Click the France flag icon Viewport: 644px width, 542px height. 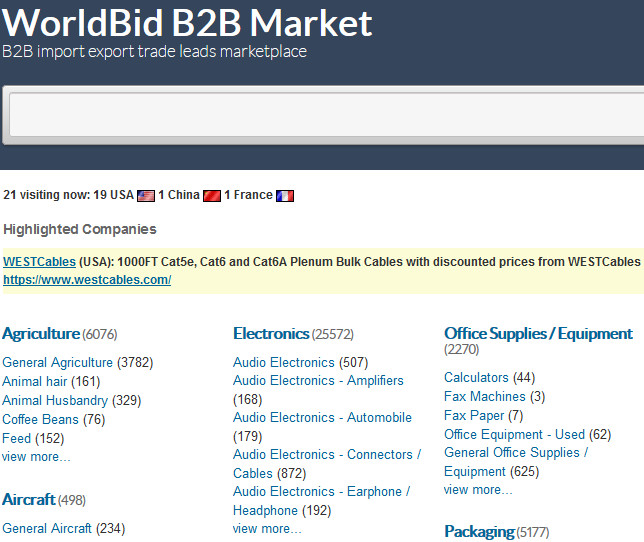click(285, 196)
